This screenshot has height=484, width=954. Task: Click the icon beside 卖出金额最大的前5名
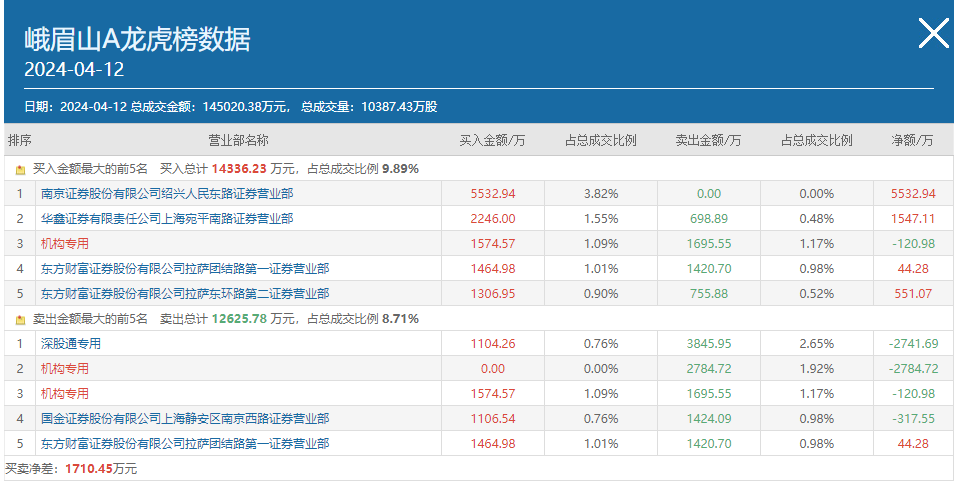[20, 320]
